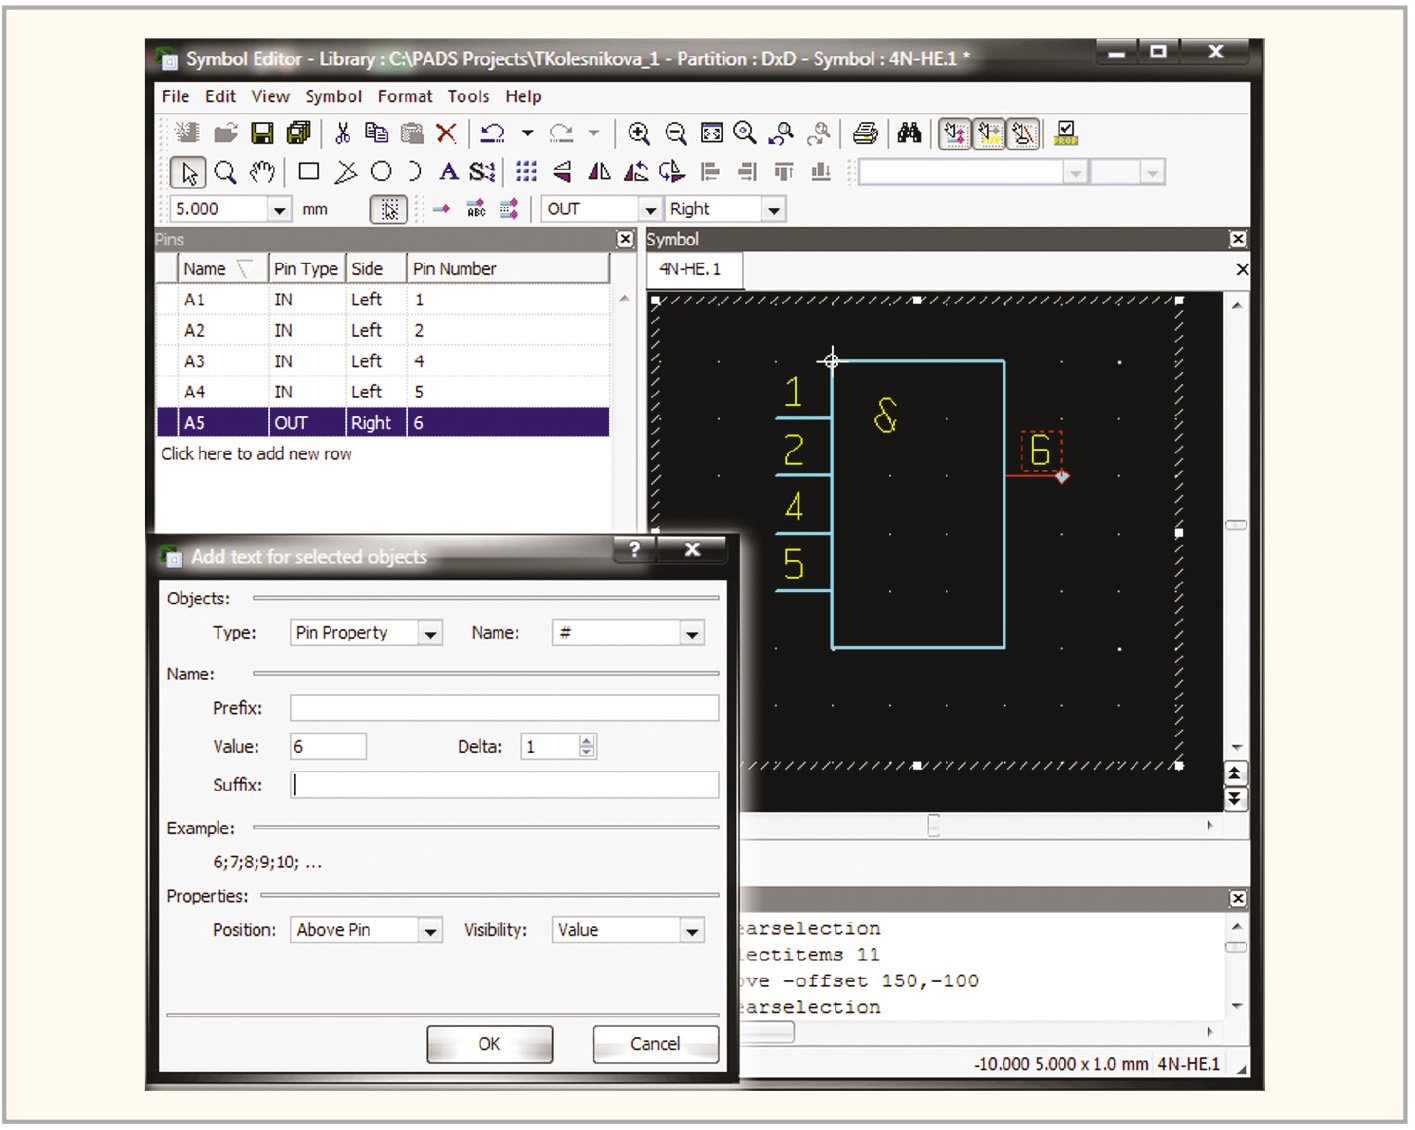Click the red Delete X icon
1415x1130 pixels.
(x=447, y=134)
